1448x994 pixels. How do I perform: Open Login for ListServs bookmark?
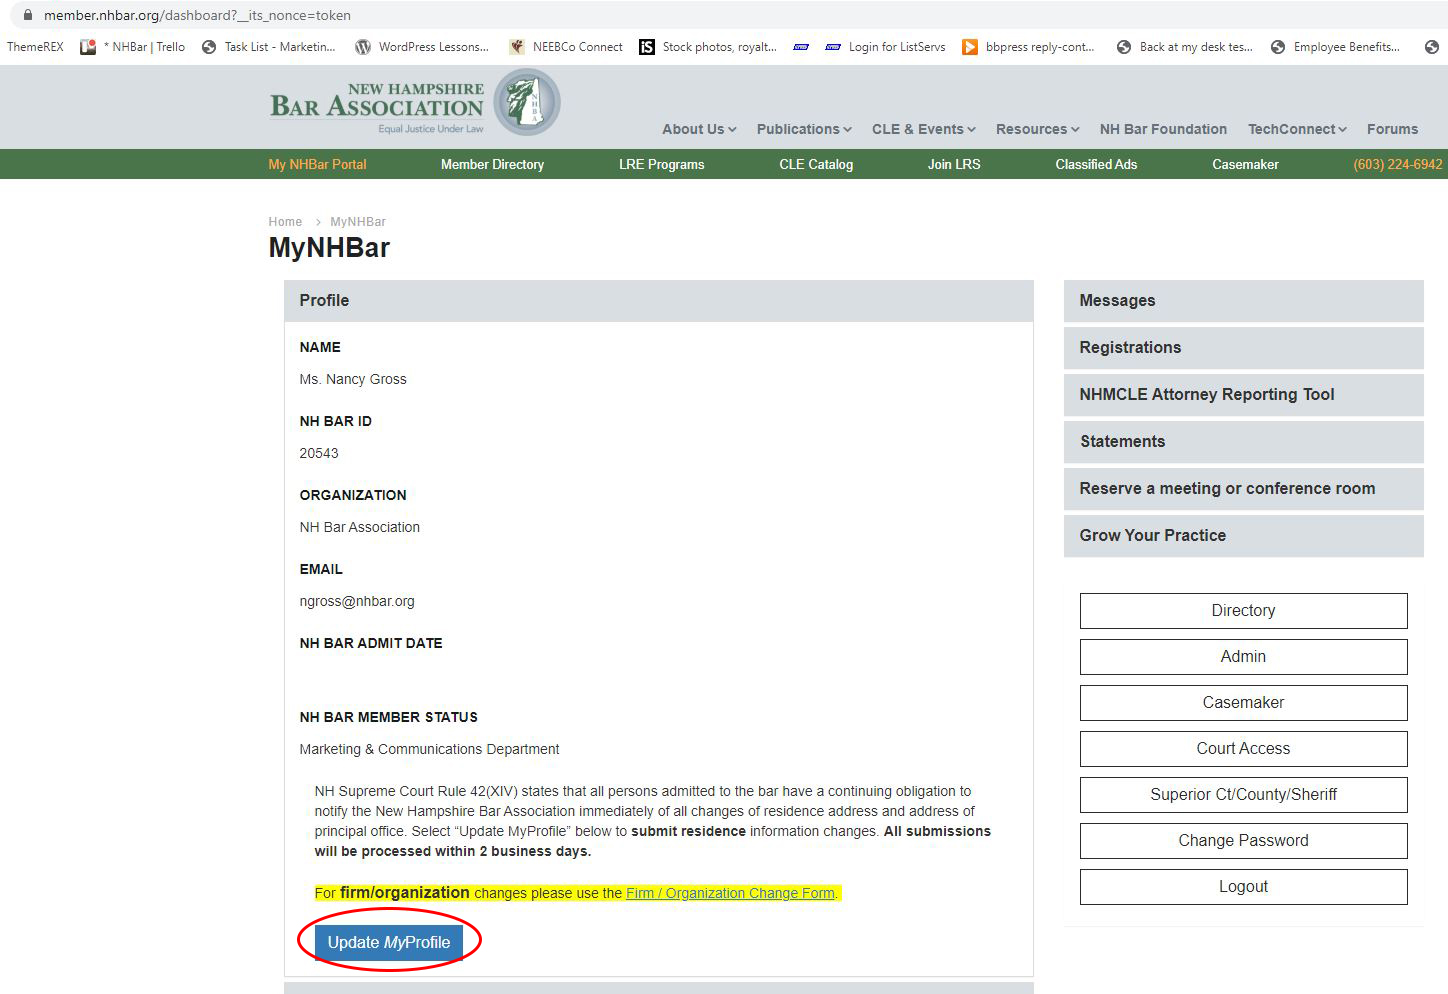click(x=885, y=47)
